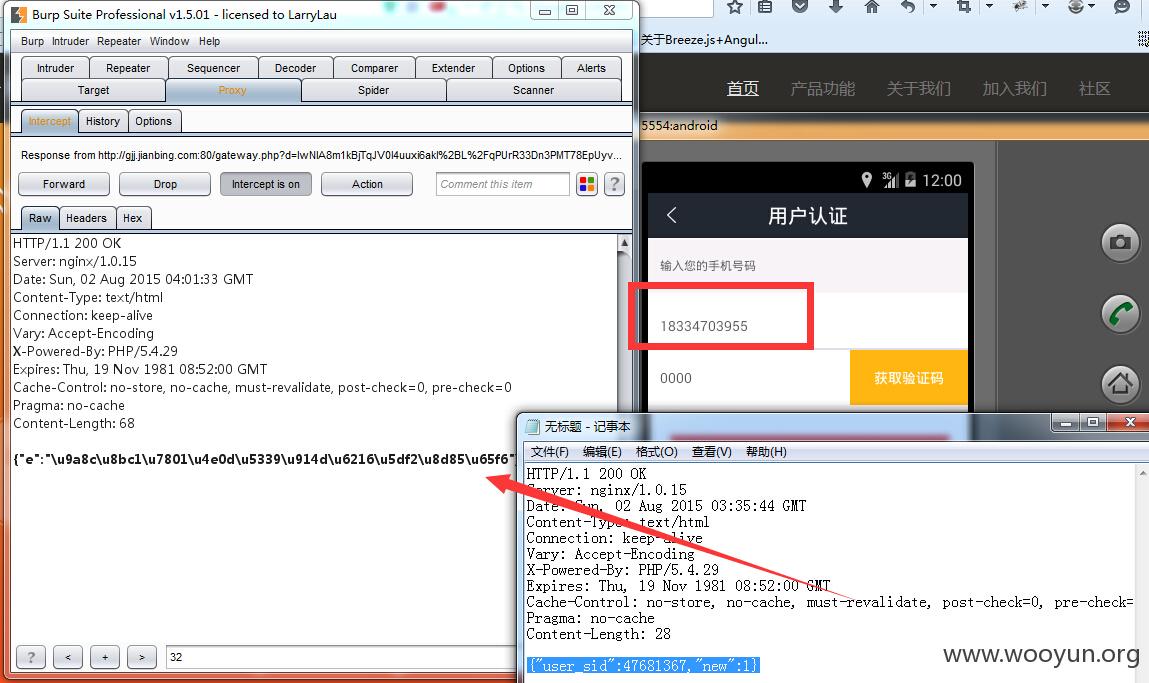1149x683 pixels.
Task: Open Notepad 编辑(E) menu
Action: 602,451
